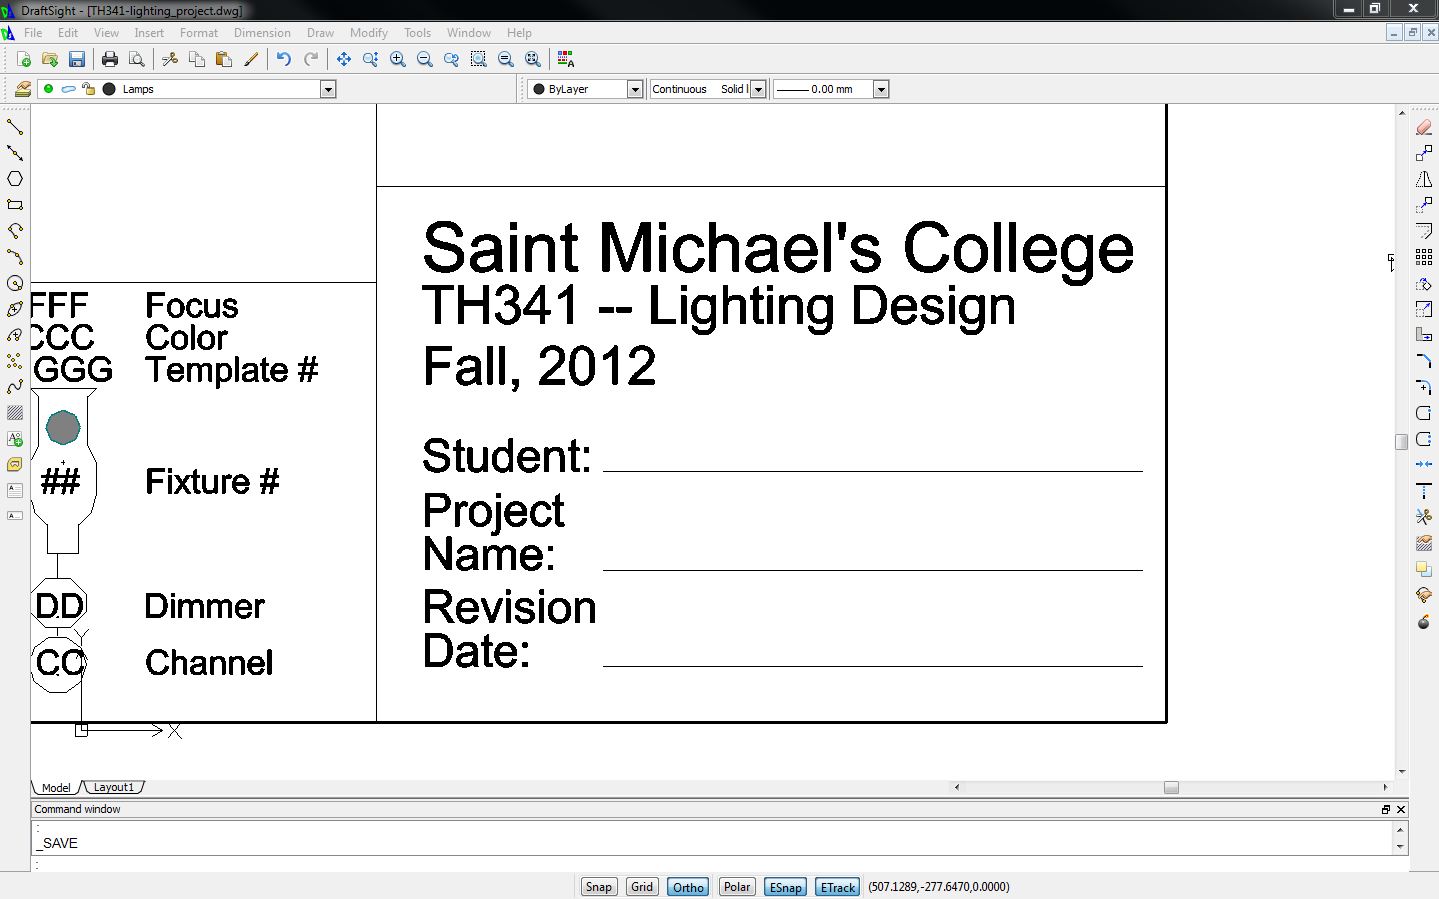Toggle Lamps layer visibility (green dot)
This screenshot has width=1439, height=899.
click(48, 89)
